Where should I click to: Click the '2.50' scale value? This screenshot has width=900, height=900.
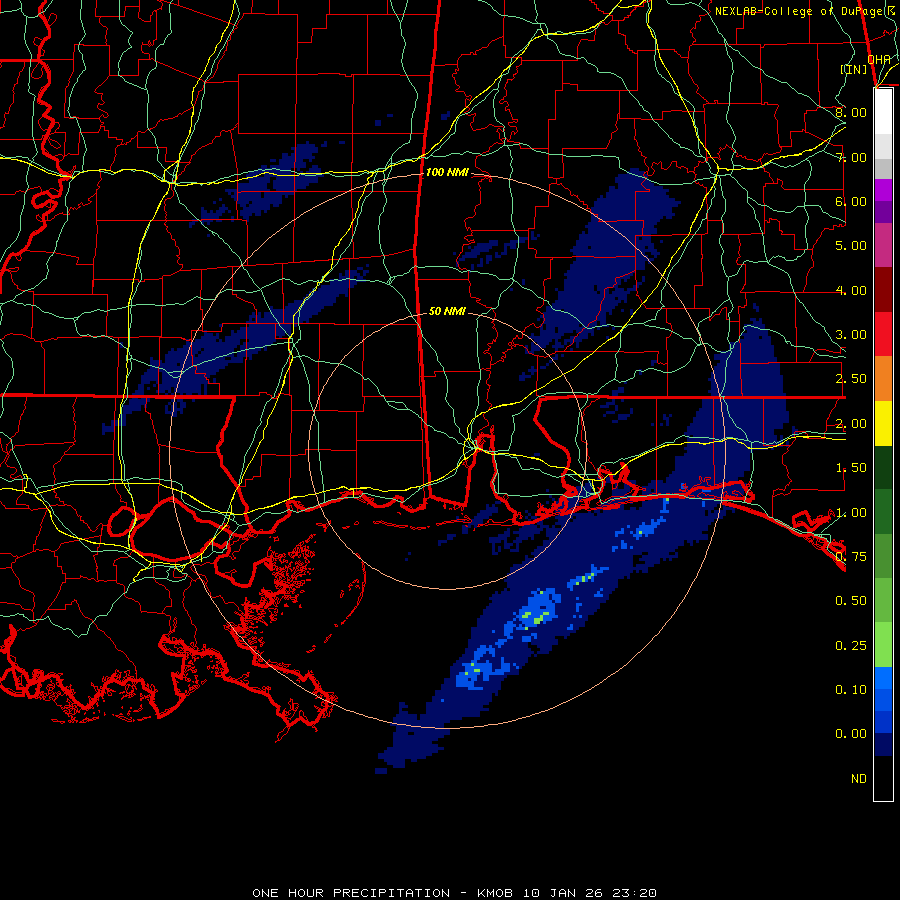851,379
